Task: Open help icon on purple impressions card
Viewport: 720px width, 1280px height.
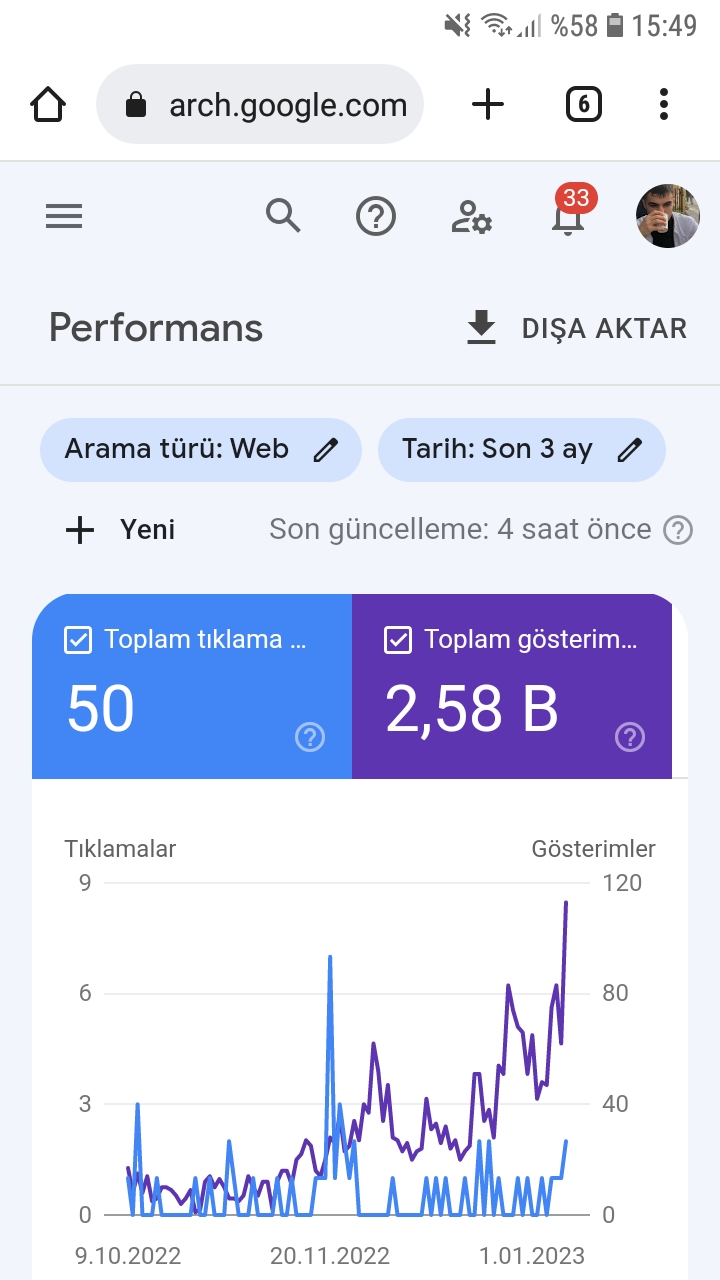Action: (x=630, y=738)
